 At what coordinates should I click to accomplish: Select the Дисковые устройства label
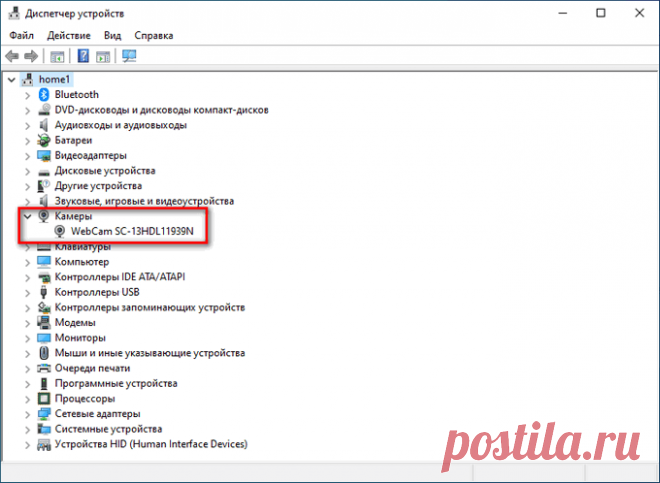[105, 171]
